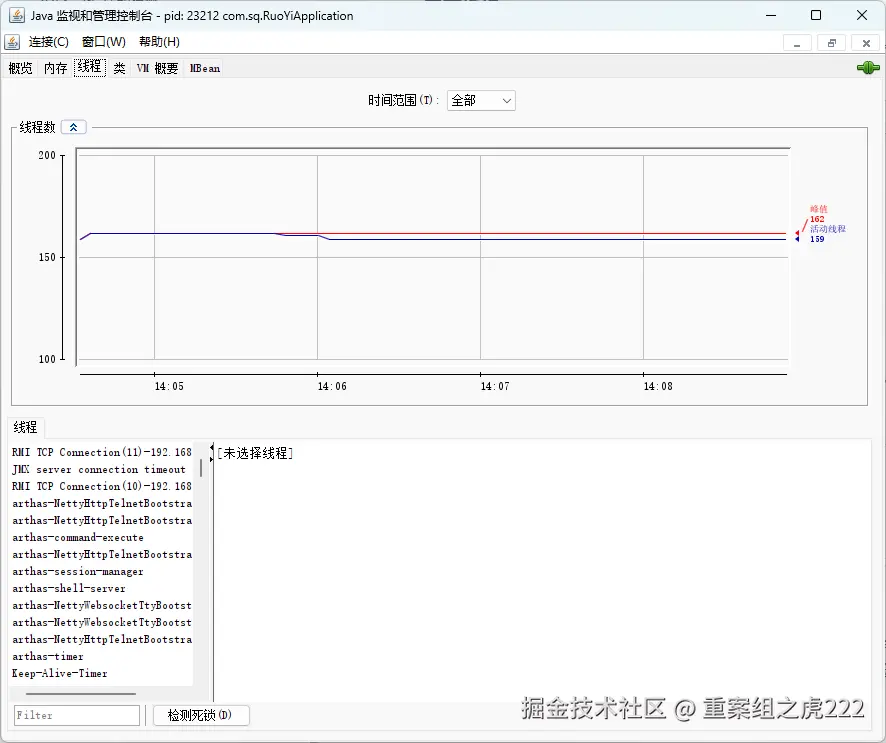The width and height of the screenshot is (886, 743).
Task: Switch to the 概览 tab
Action: [x=20, y=68]
